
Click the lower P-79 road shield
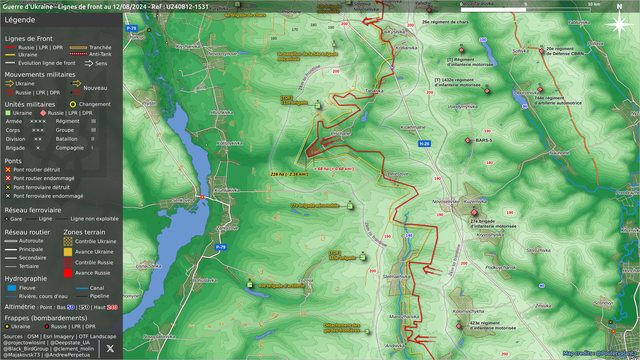click(x=220, y=247)
